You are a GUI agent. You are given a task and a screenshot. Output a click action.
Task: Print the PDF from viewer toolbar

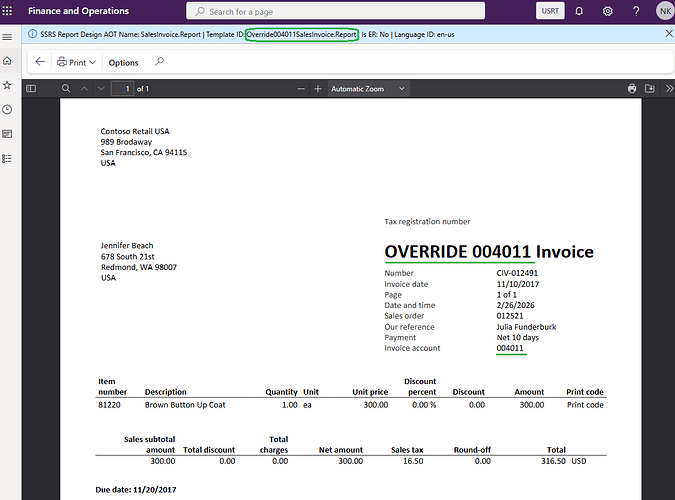(632, 89)
